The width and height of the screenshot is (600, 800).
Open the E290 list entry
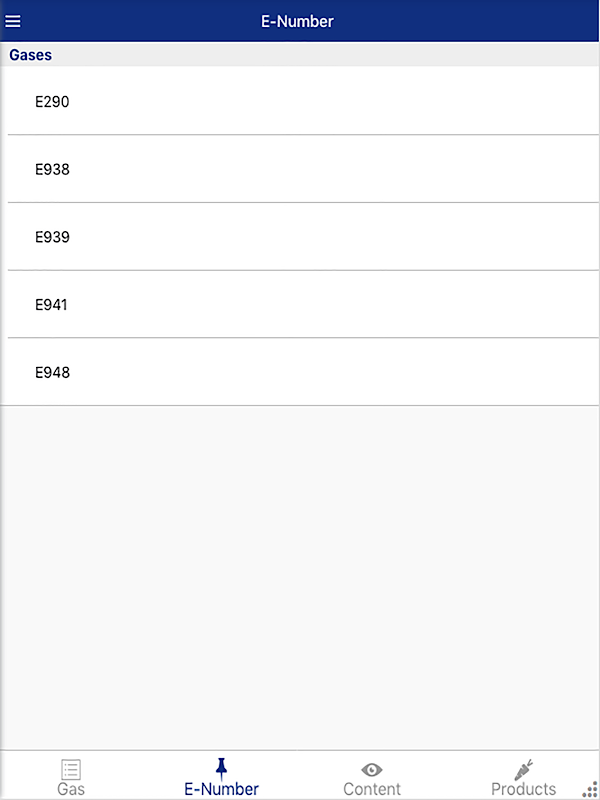pyautogui.click(x=52, y=102)
